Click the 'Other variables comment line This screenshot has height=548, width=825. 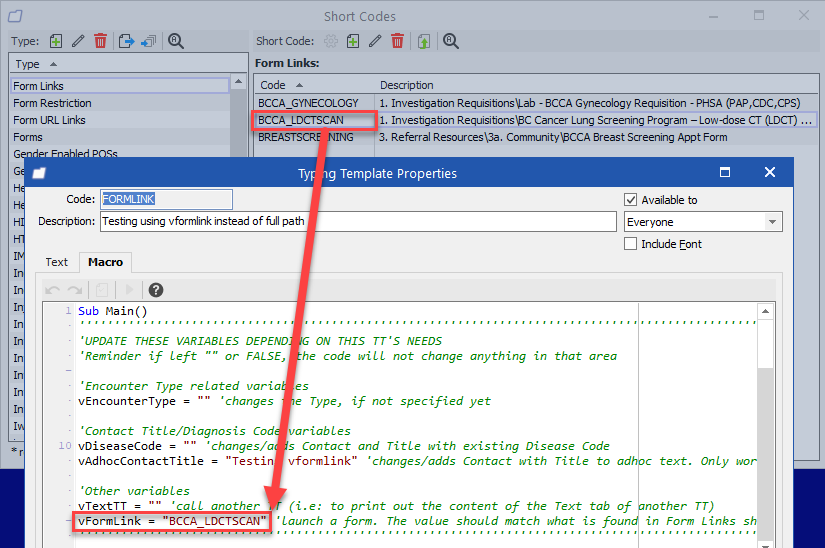[134, 491]
